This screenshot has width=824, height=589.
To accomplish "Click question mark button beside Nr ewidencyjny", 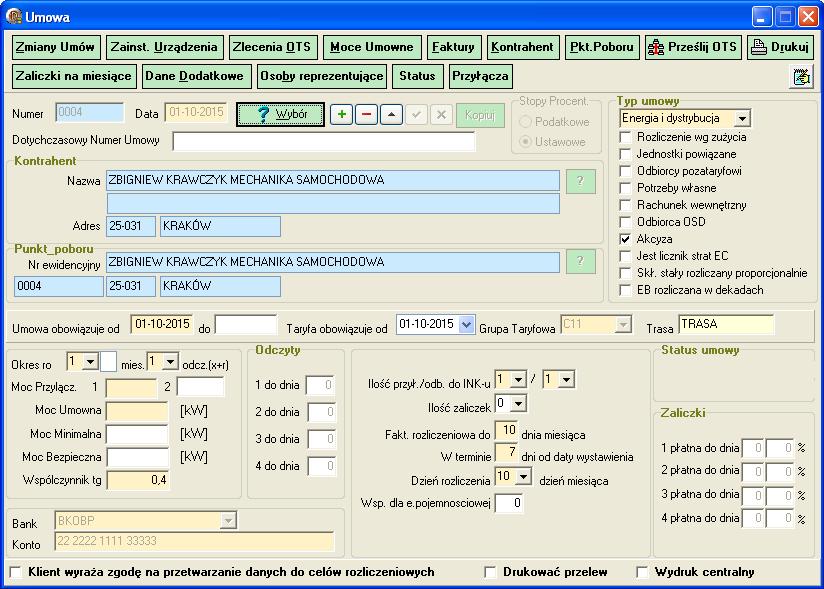I will point(581,262).
